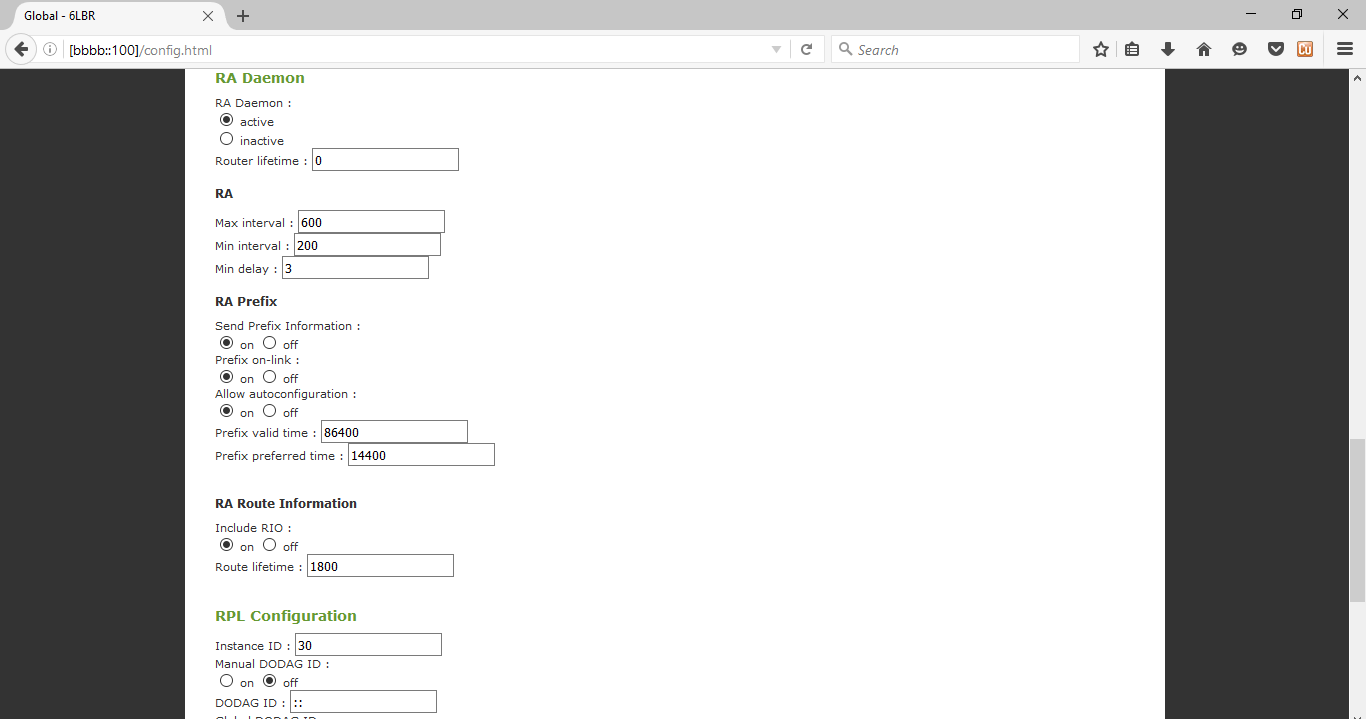Close the Global - 6LBR tab
Image resolution: width=1366 pixels, height=719 pixels.
pos(208,16)
